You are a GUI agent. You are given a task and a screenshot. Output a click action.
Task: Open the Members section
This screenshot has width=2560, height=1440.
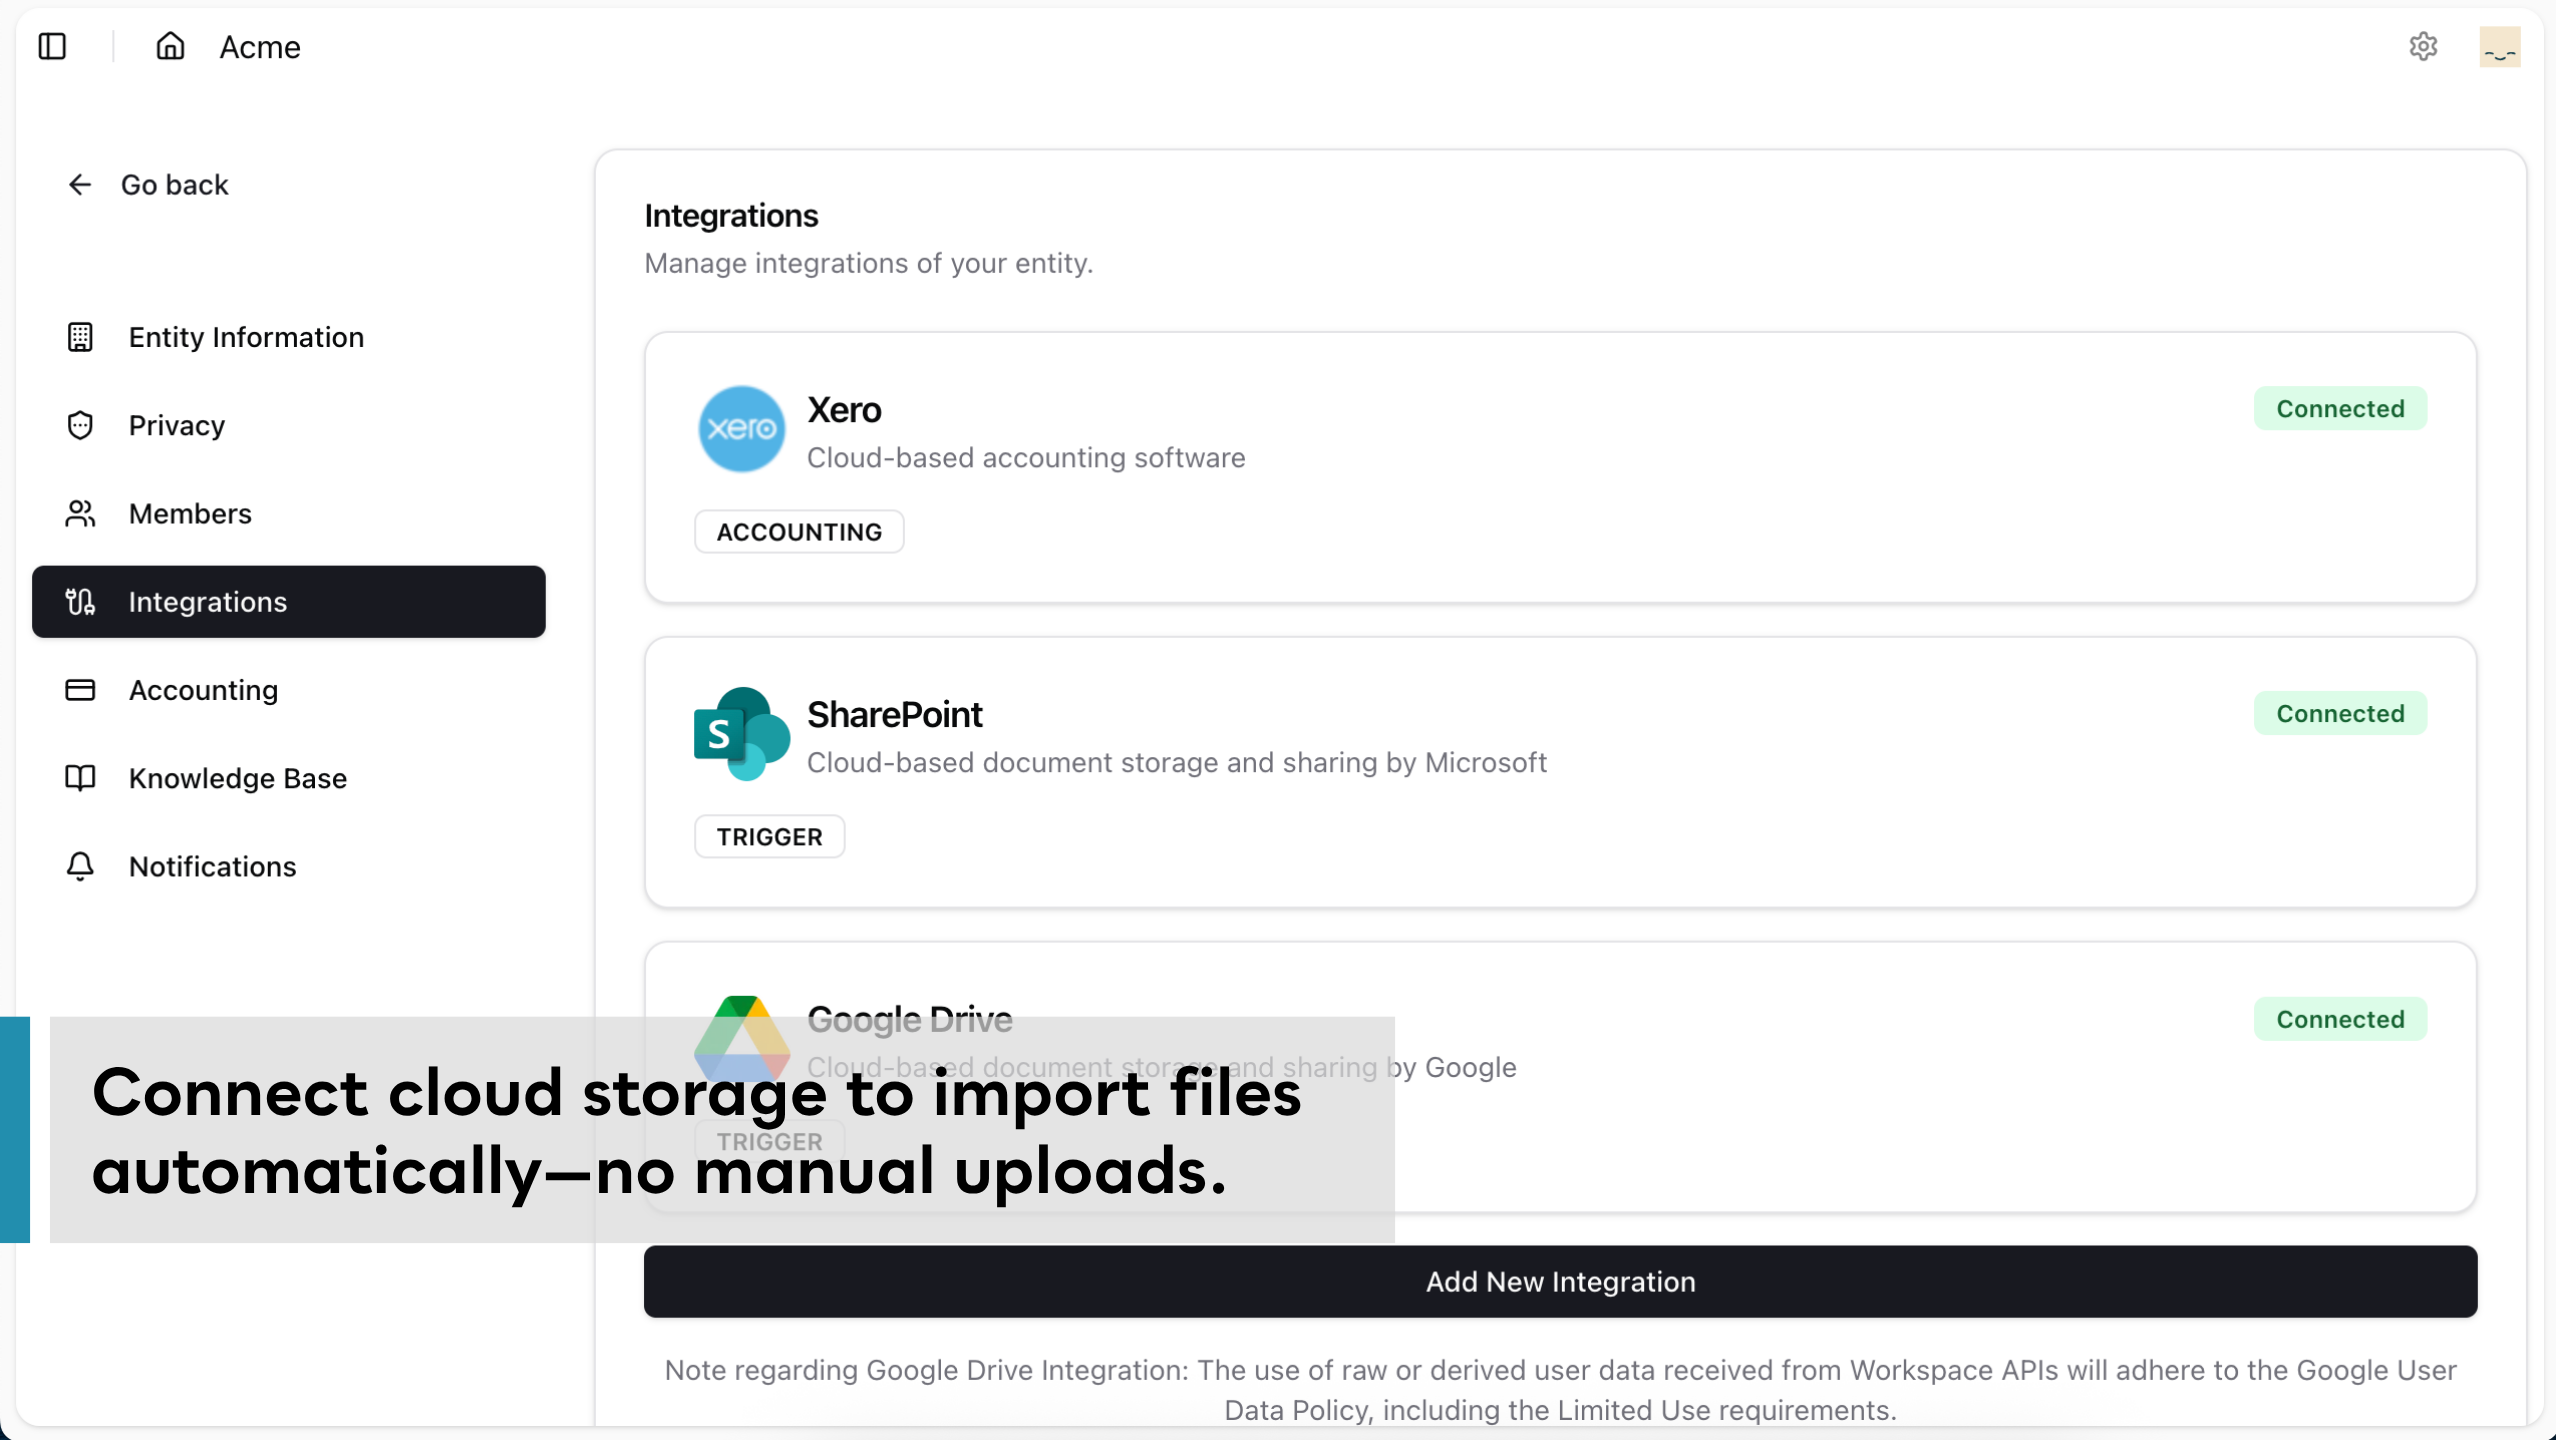(289, 514)
